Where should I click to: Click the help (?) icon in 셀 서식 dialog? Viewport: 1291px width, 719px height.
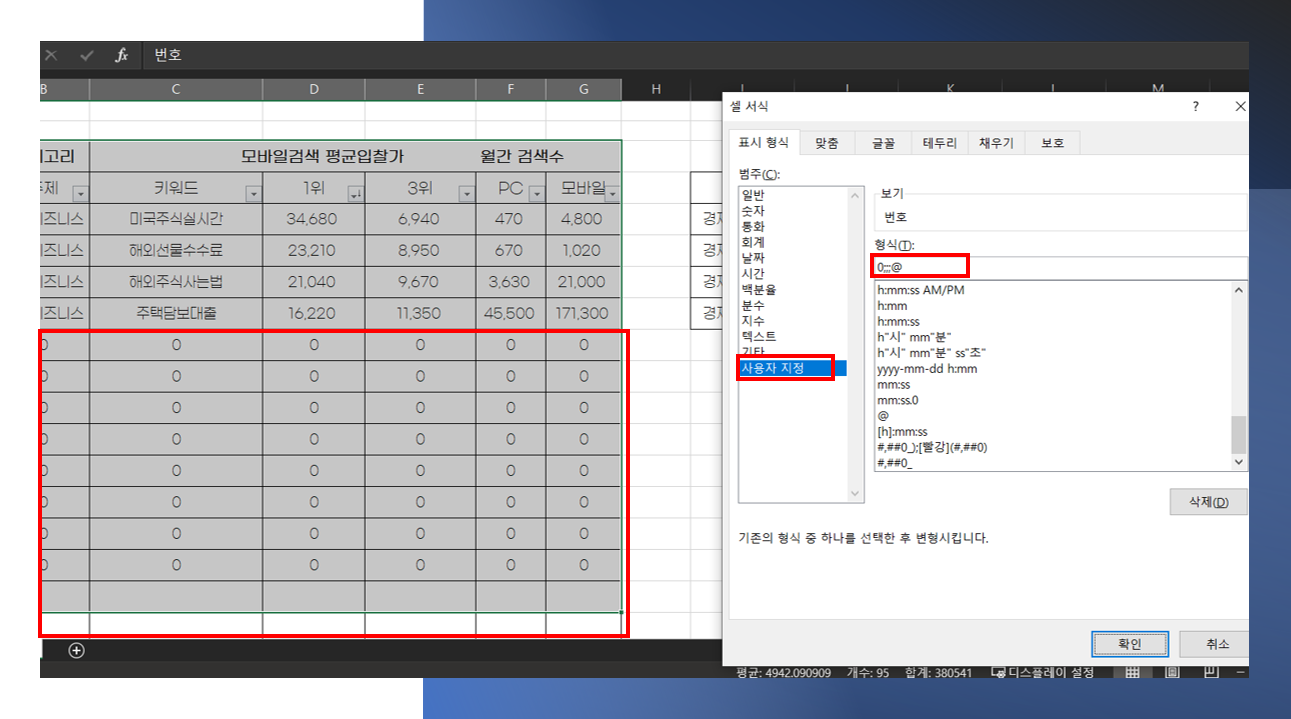1195,106
